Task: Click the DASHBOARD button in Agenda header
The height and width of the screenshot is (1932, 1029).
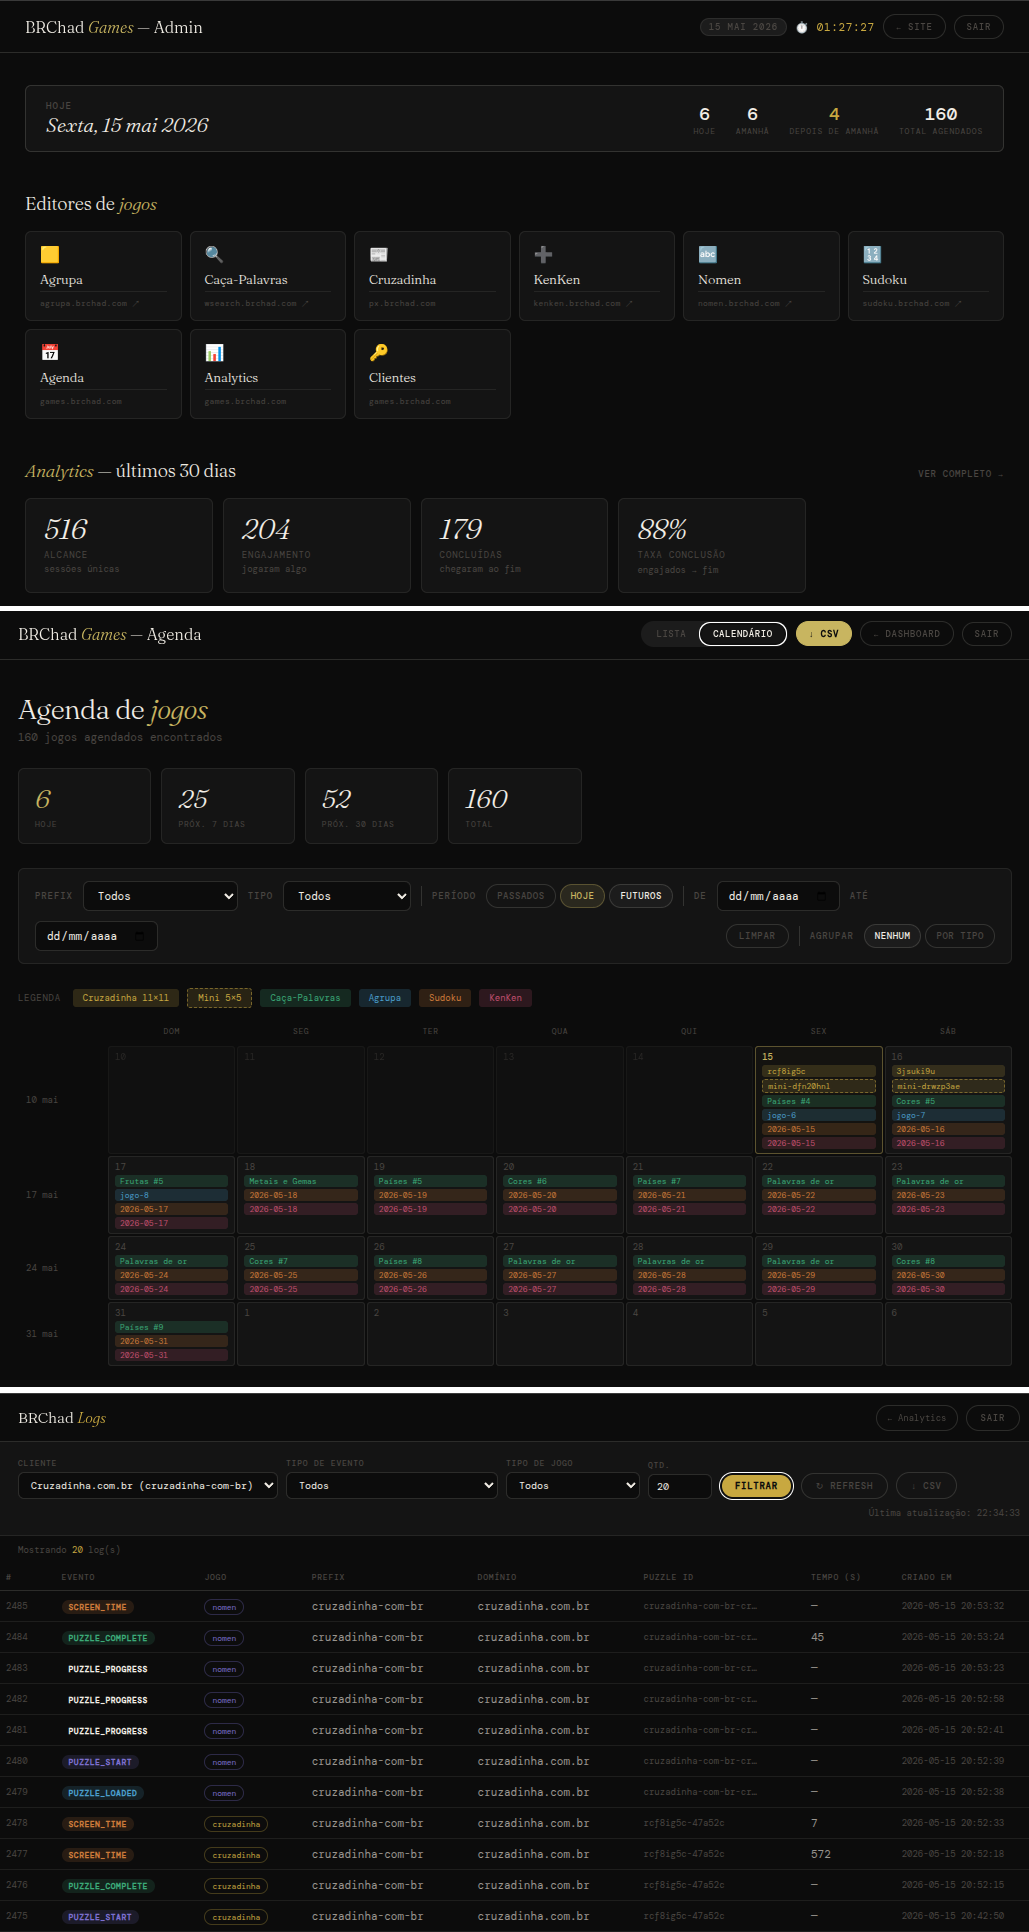Action: click(x=907, y=634)
